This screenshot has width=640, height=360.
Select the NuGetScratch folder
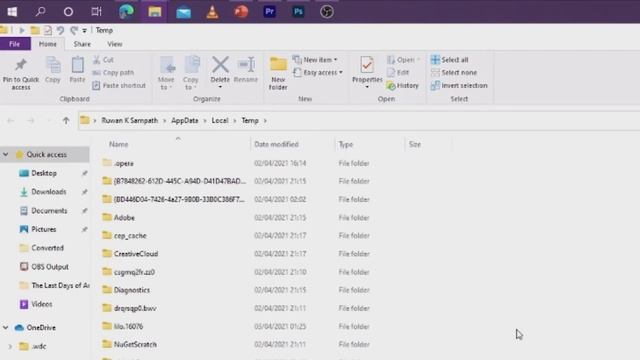tap(135, 344)
